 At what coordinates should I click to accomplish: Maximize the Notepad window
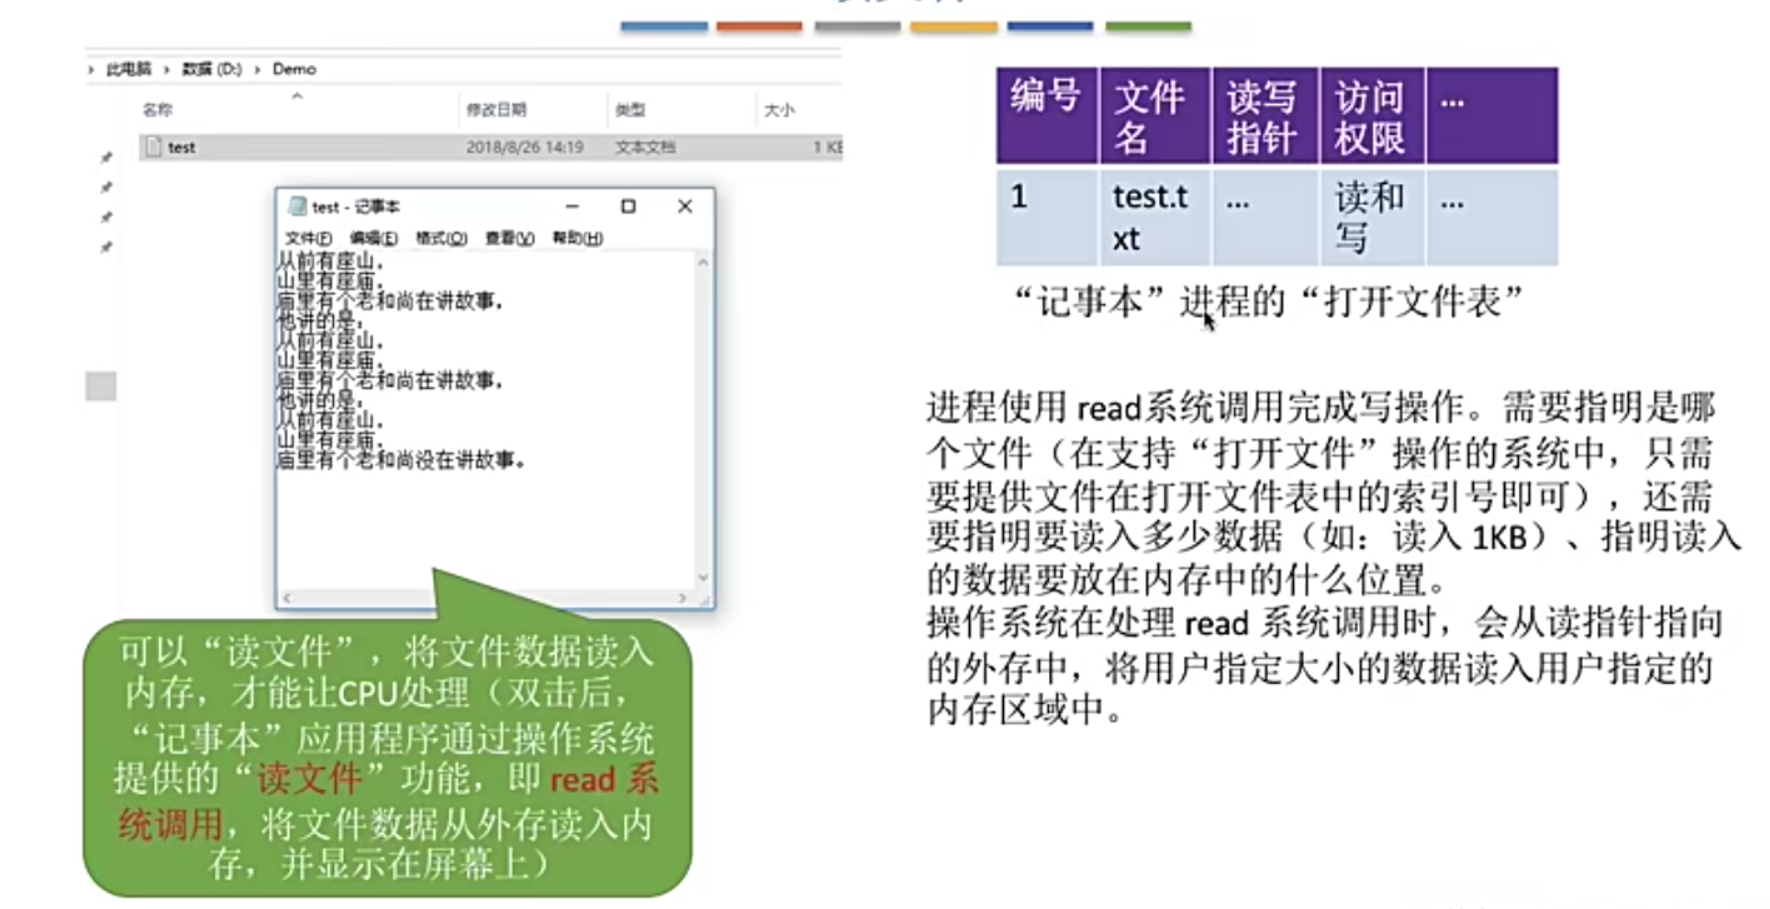pos(628,206)
